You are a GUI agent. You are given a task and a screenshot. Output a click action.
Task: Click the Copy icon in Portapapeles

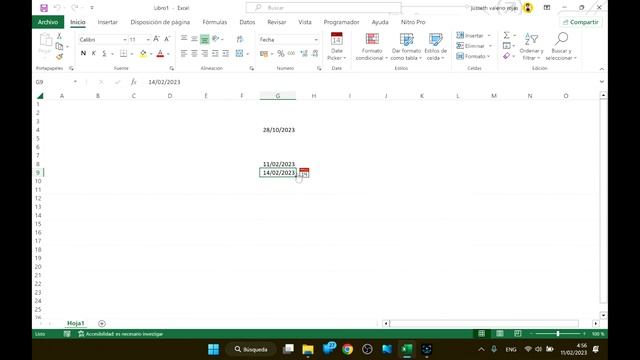click(x=59, y=46)
